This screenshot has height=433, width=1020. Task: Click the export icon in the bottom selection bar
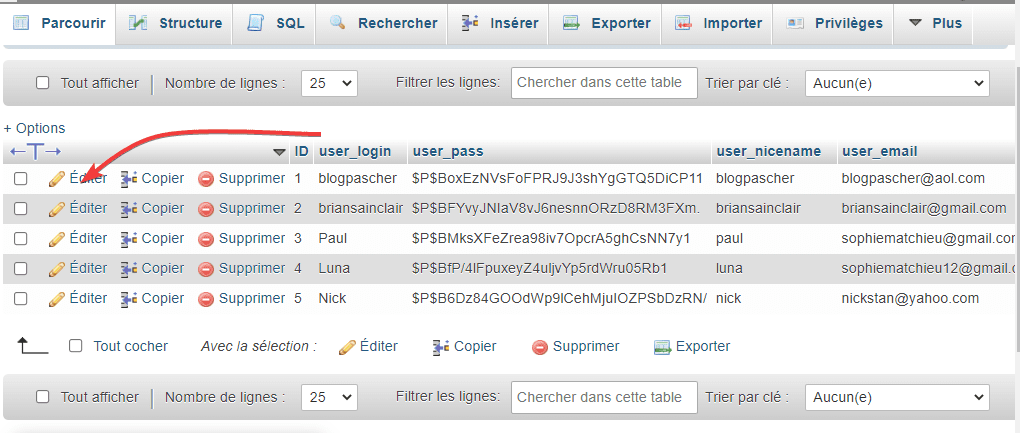pyautogui.click(x=662, y=347)
